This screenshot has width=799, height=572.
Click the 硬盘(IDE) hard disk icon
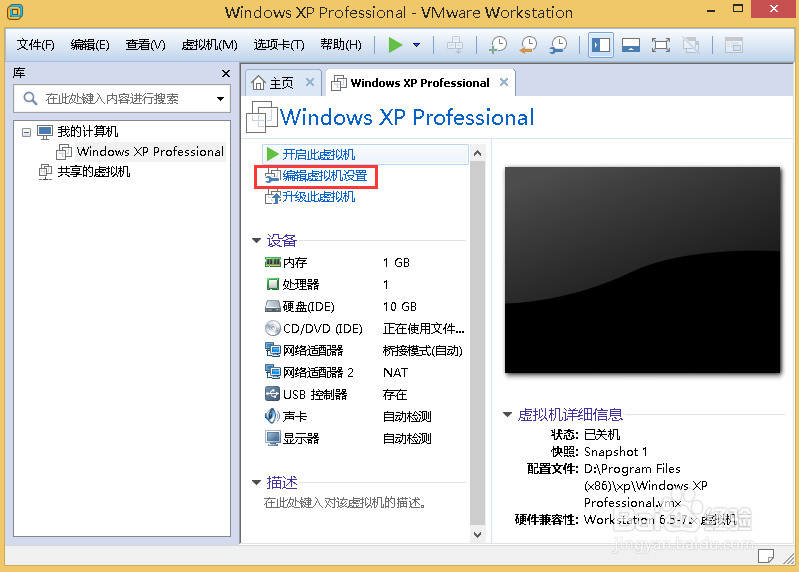pos(273,306)
